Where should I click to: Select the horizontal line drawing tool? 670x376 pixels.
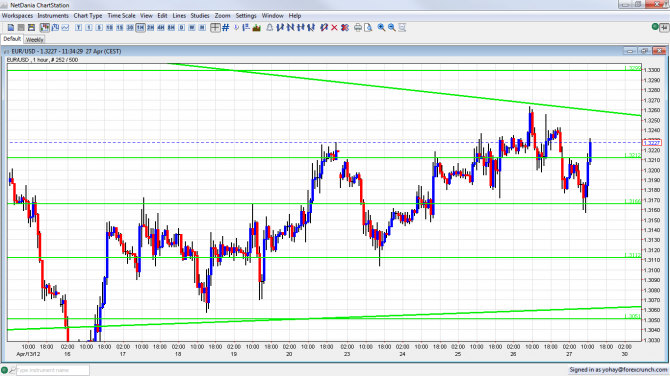[301, 28]
